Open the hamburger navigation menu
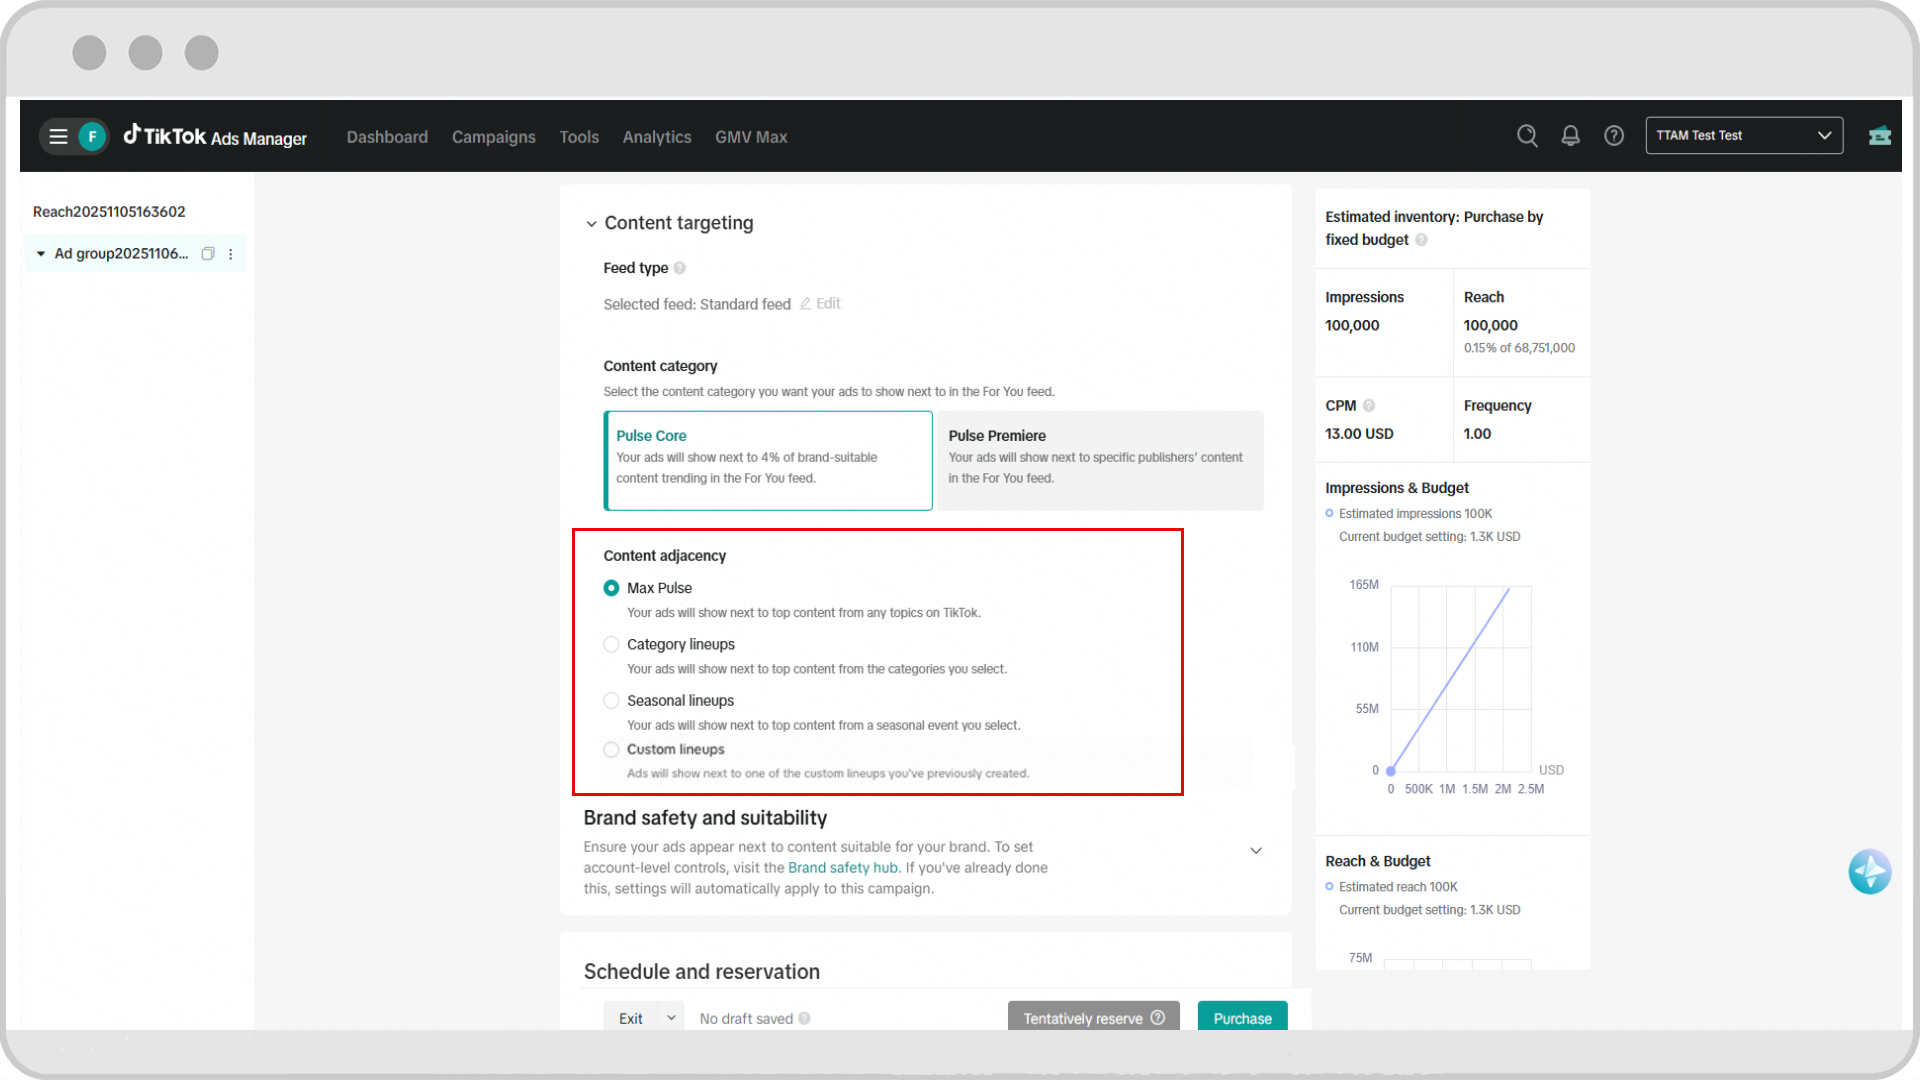Screen dimensions: 1920x1080 click(58, 136)
